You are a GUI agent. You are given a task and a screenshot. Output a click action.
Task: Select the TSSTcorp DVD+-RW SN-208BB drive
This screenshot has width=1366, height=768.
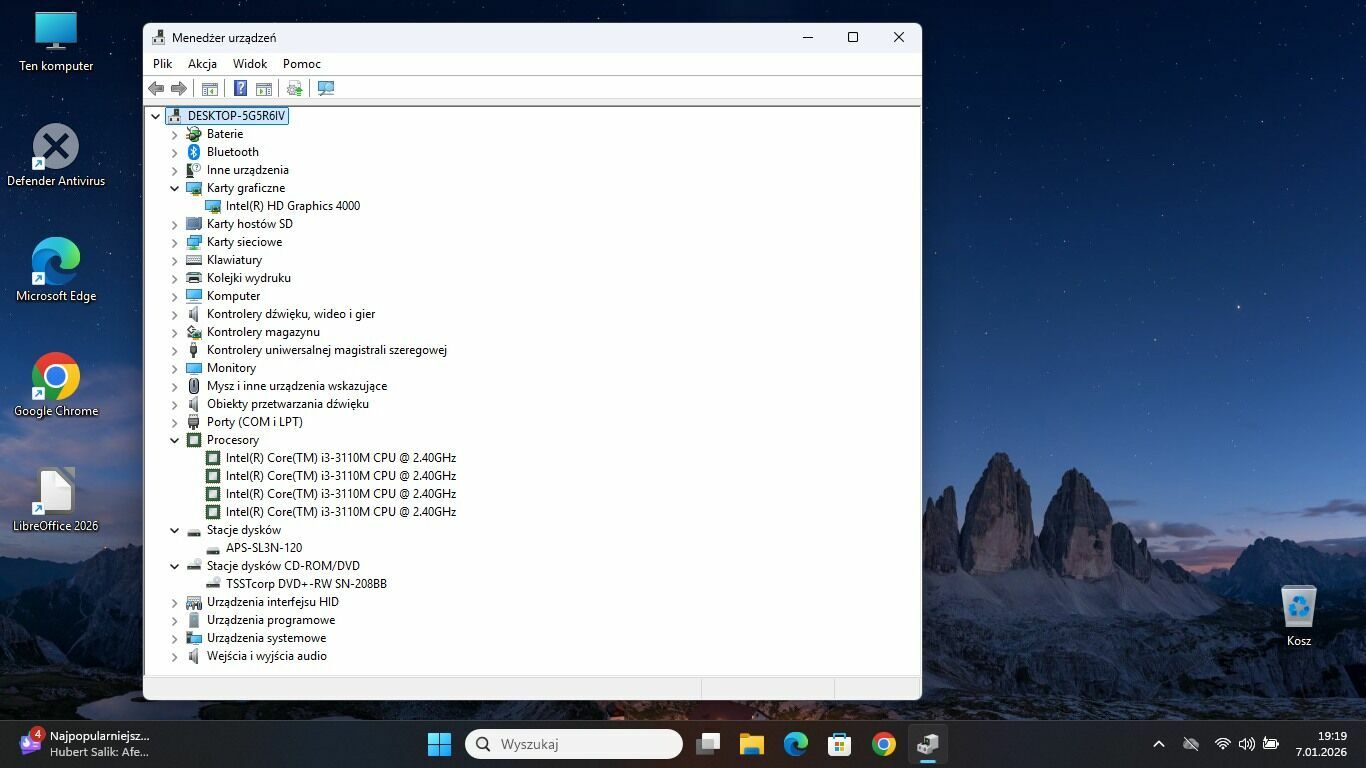305,584
